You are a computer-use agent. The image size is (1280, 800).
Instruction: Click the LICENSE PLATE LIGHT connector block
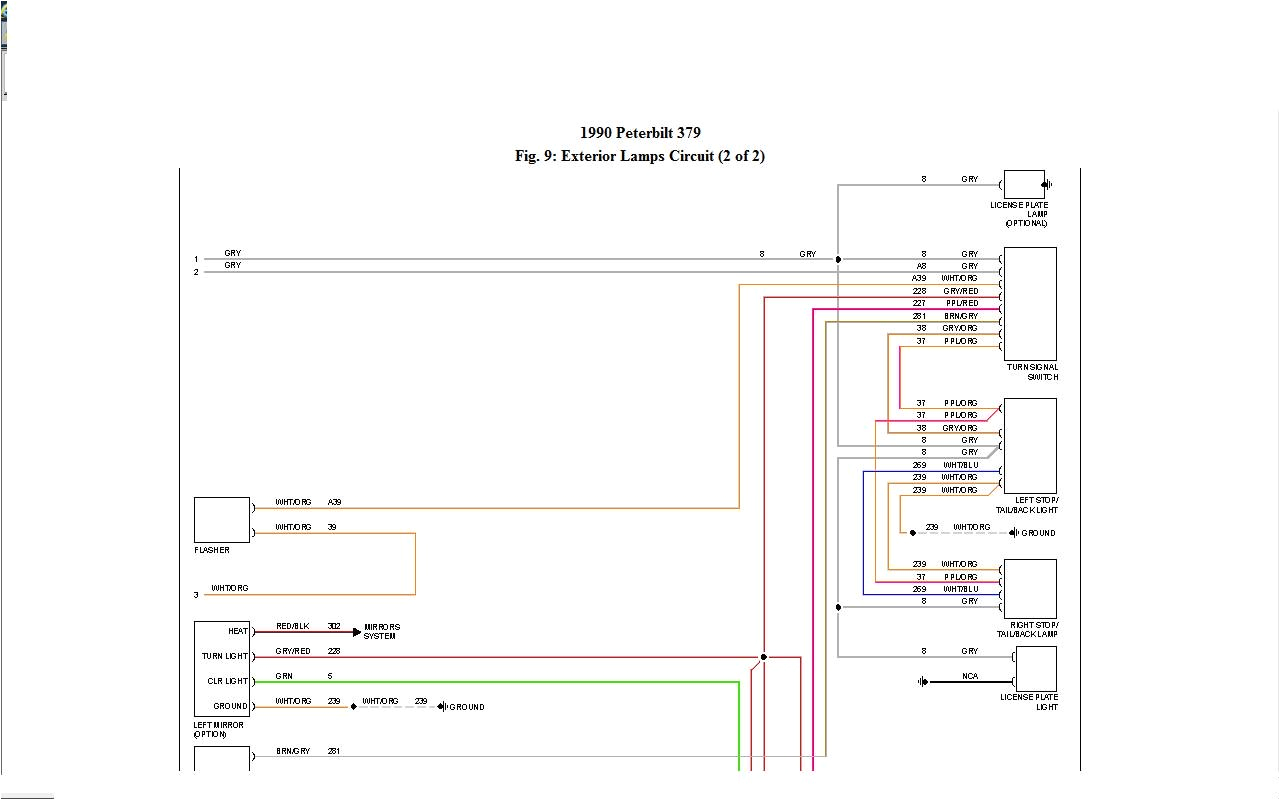pos(1037,670)
